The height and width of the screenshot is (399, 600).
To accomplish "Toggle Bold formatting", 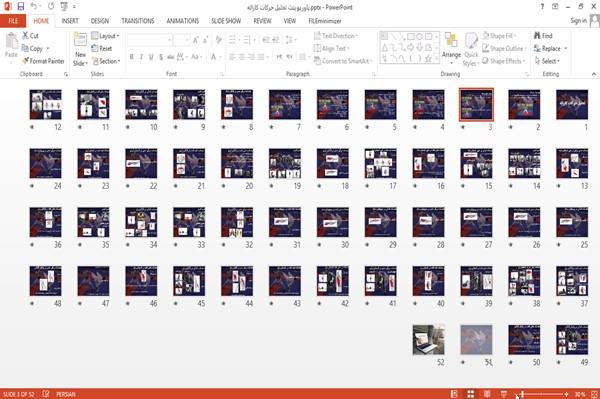I will pos(132,57).
